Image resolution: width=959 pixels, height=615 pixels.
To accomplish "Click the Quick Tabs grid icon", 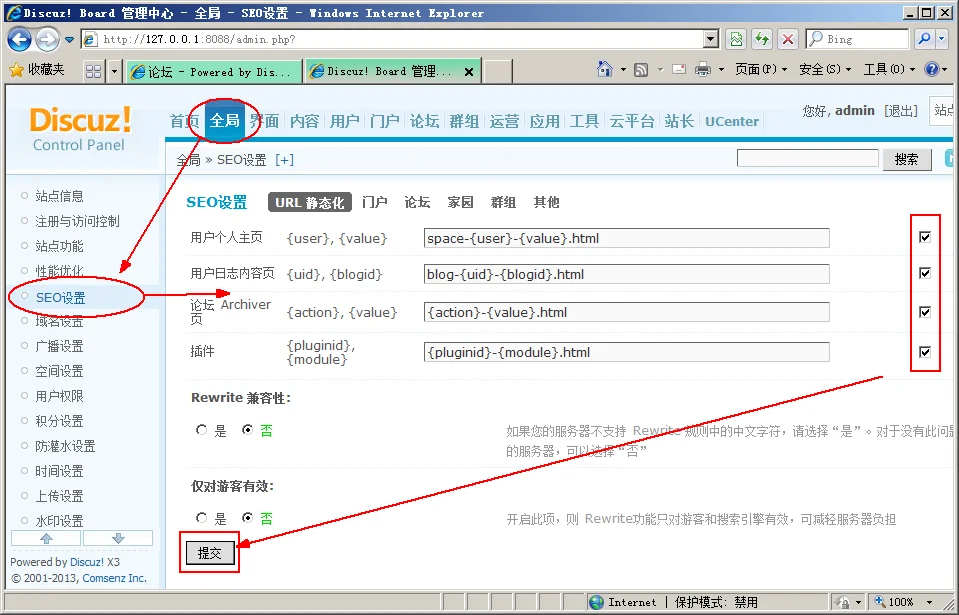I will coord(94,72).
